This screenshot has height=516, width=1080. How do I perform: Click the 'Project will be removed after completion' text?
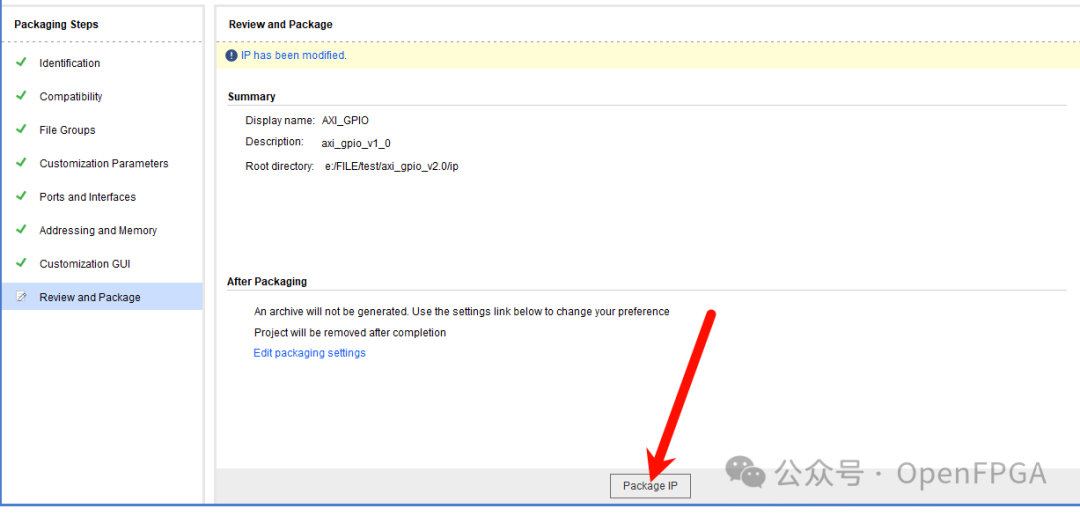pos(350,333)
